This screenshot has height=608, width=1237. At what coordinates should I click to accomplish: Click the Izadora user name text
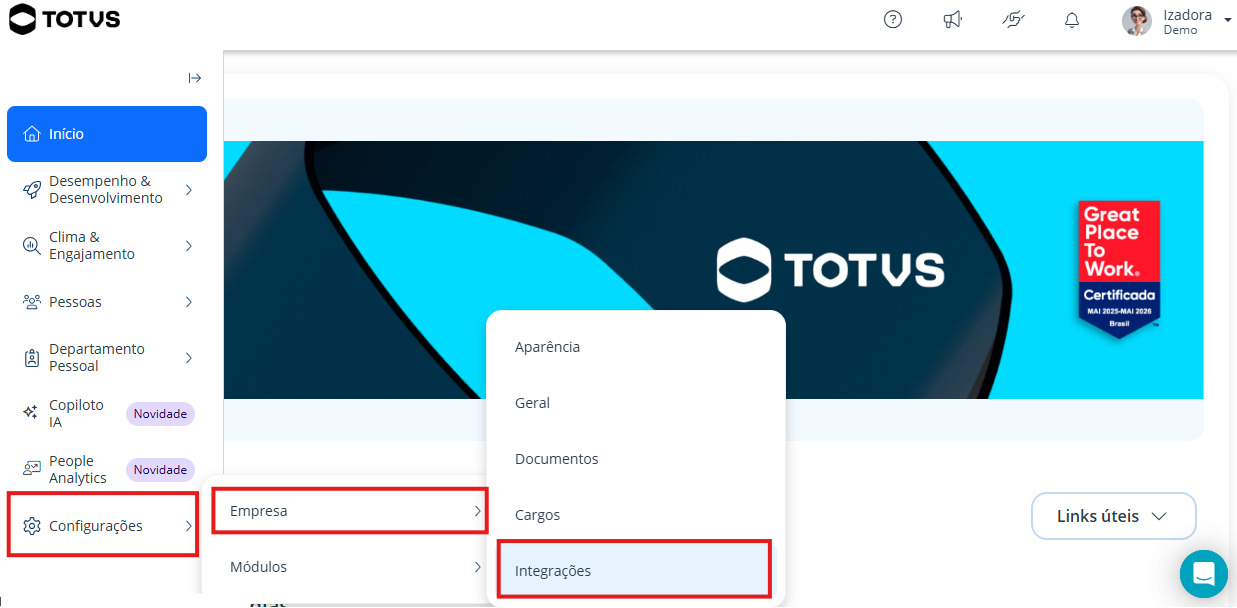pos(1187,15)
